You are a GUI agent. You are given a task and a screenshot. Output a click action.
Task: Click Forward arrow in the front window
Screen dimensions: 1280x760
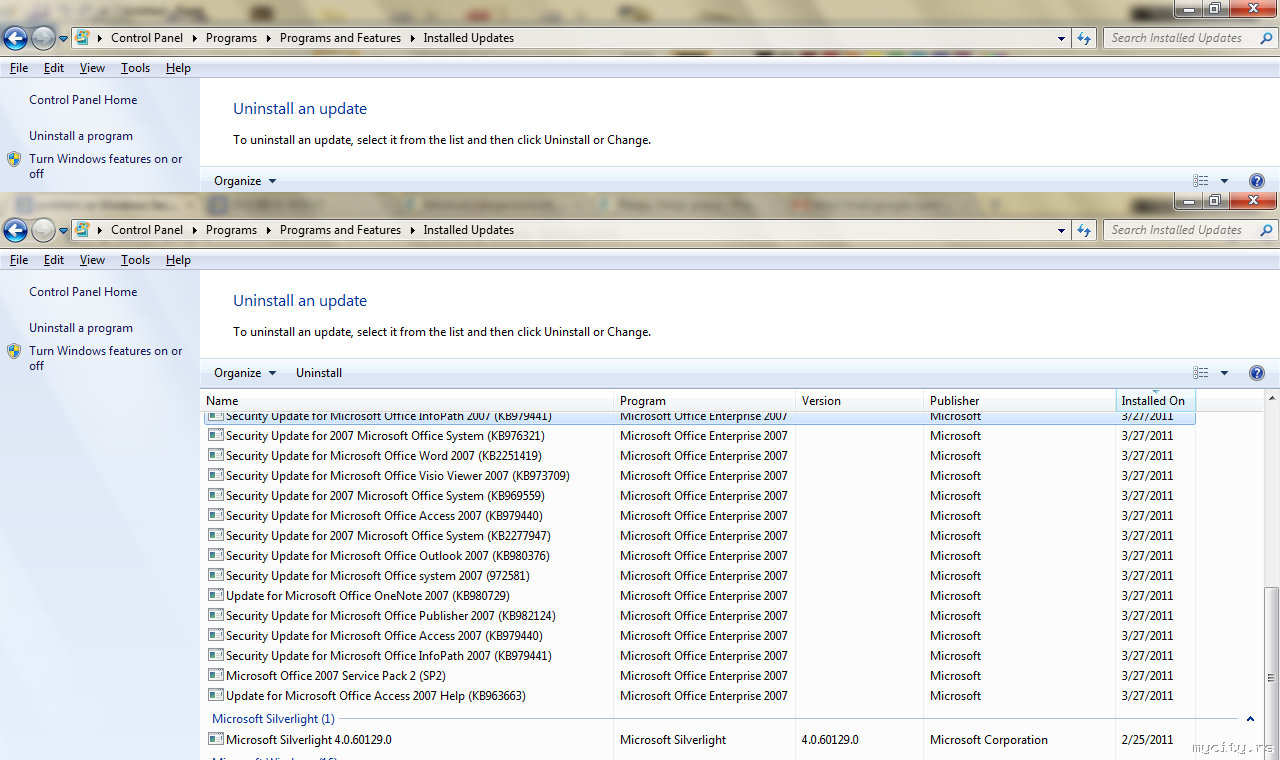[43, 231]
